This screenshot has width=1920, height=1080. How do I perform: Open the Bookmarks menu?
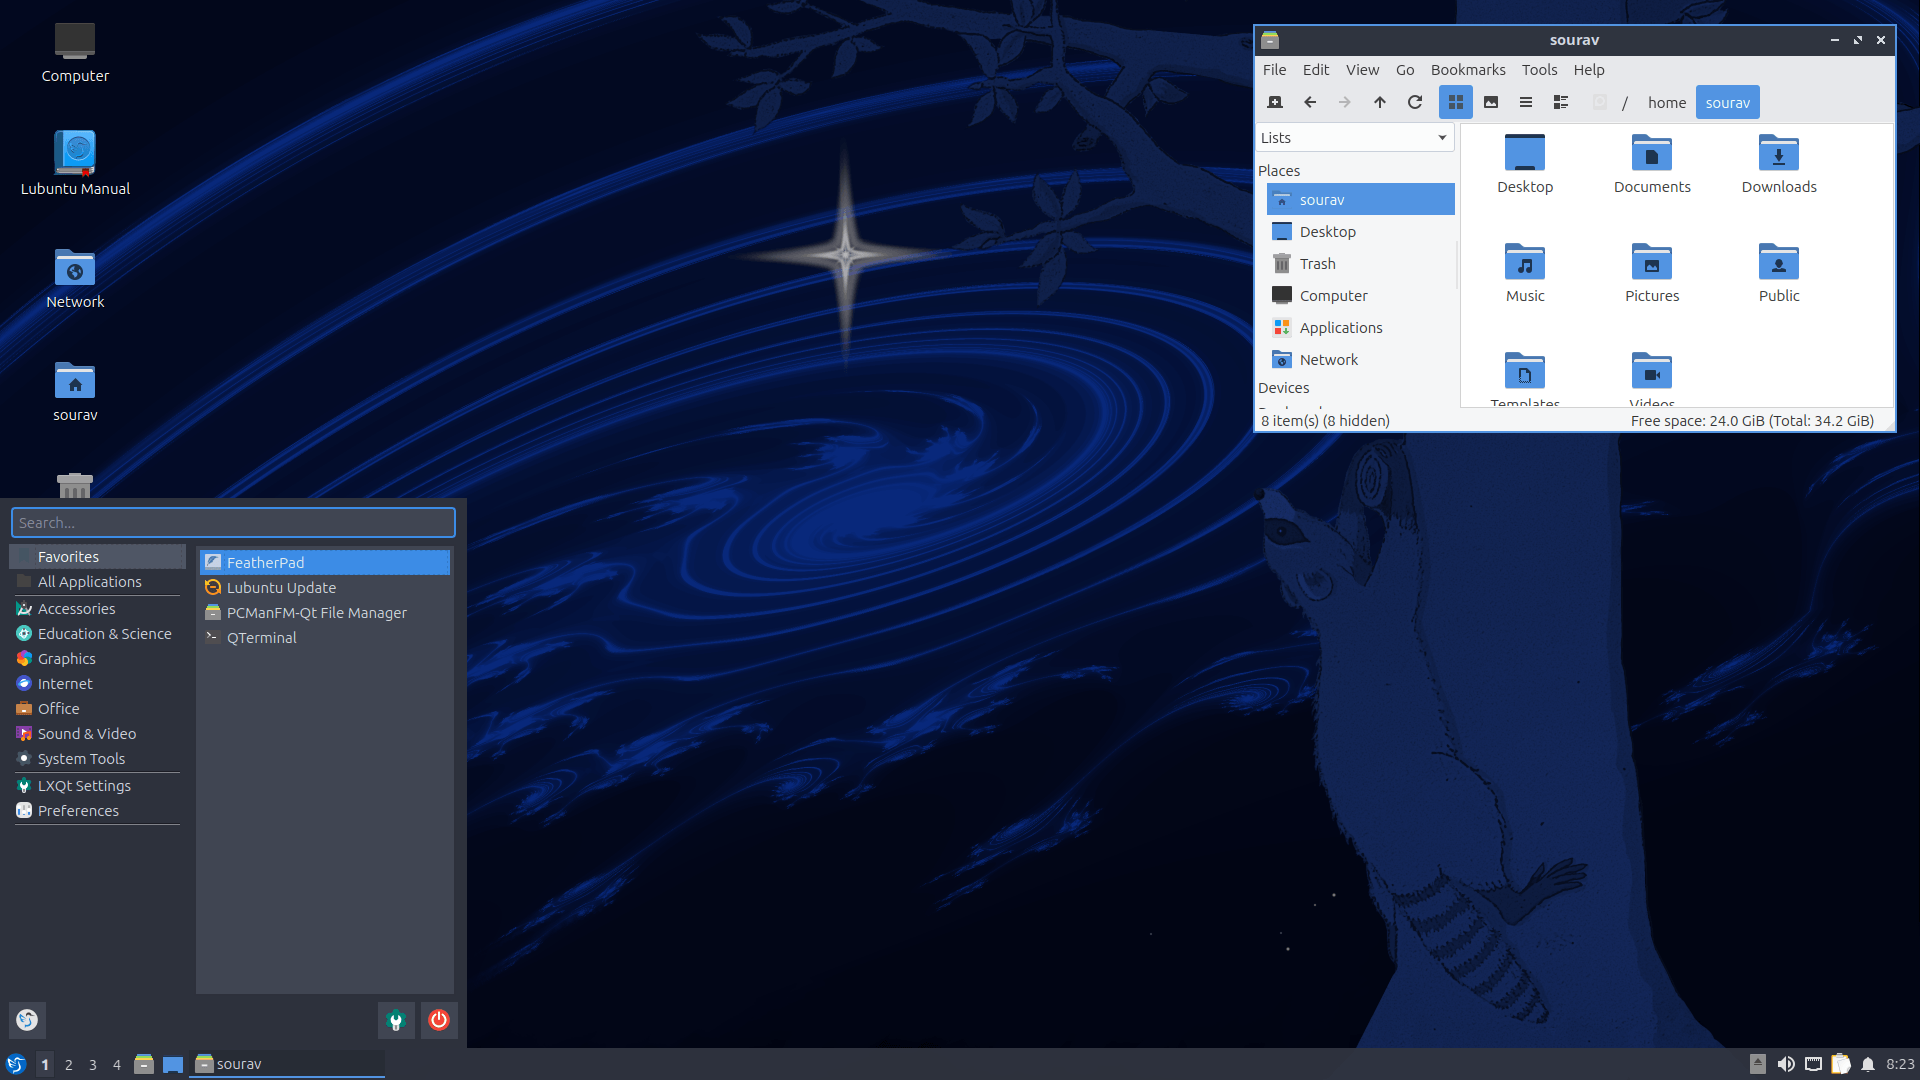pyautogui.click(x=1467, y=70)
